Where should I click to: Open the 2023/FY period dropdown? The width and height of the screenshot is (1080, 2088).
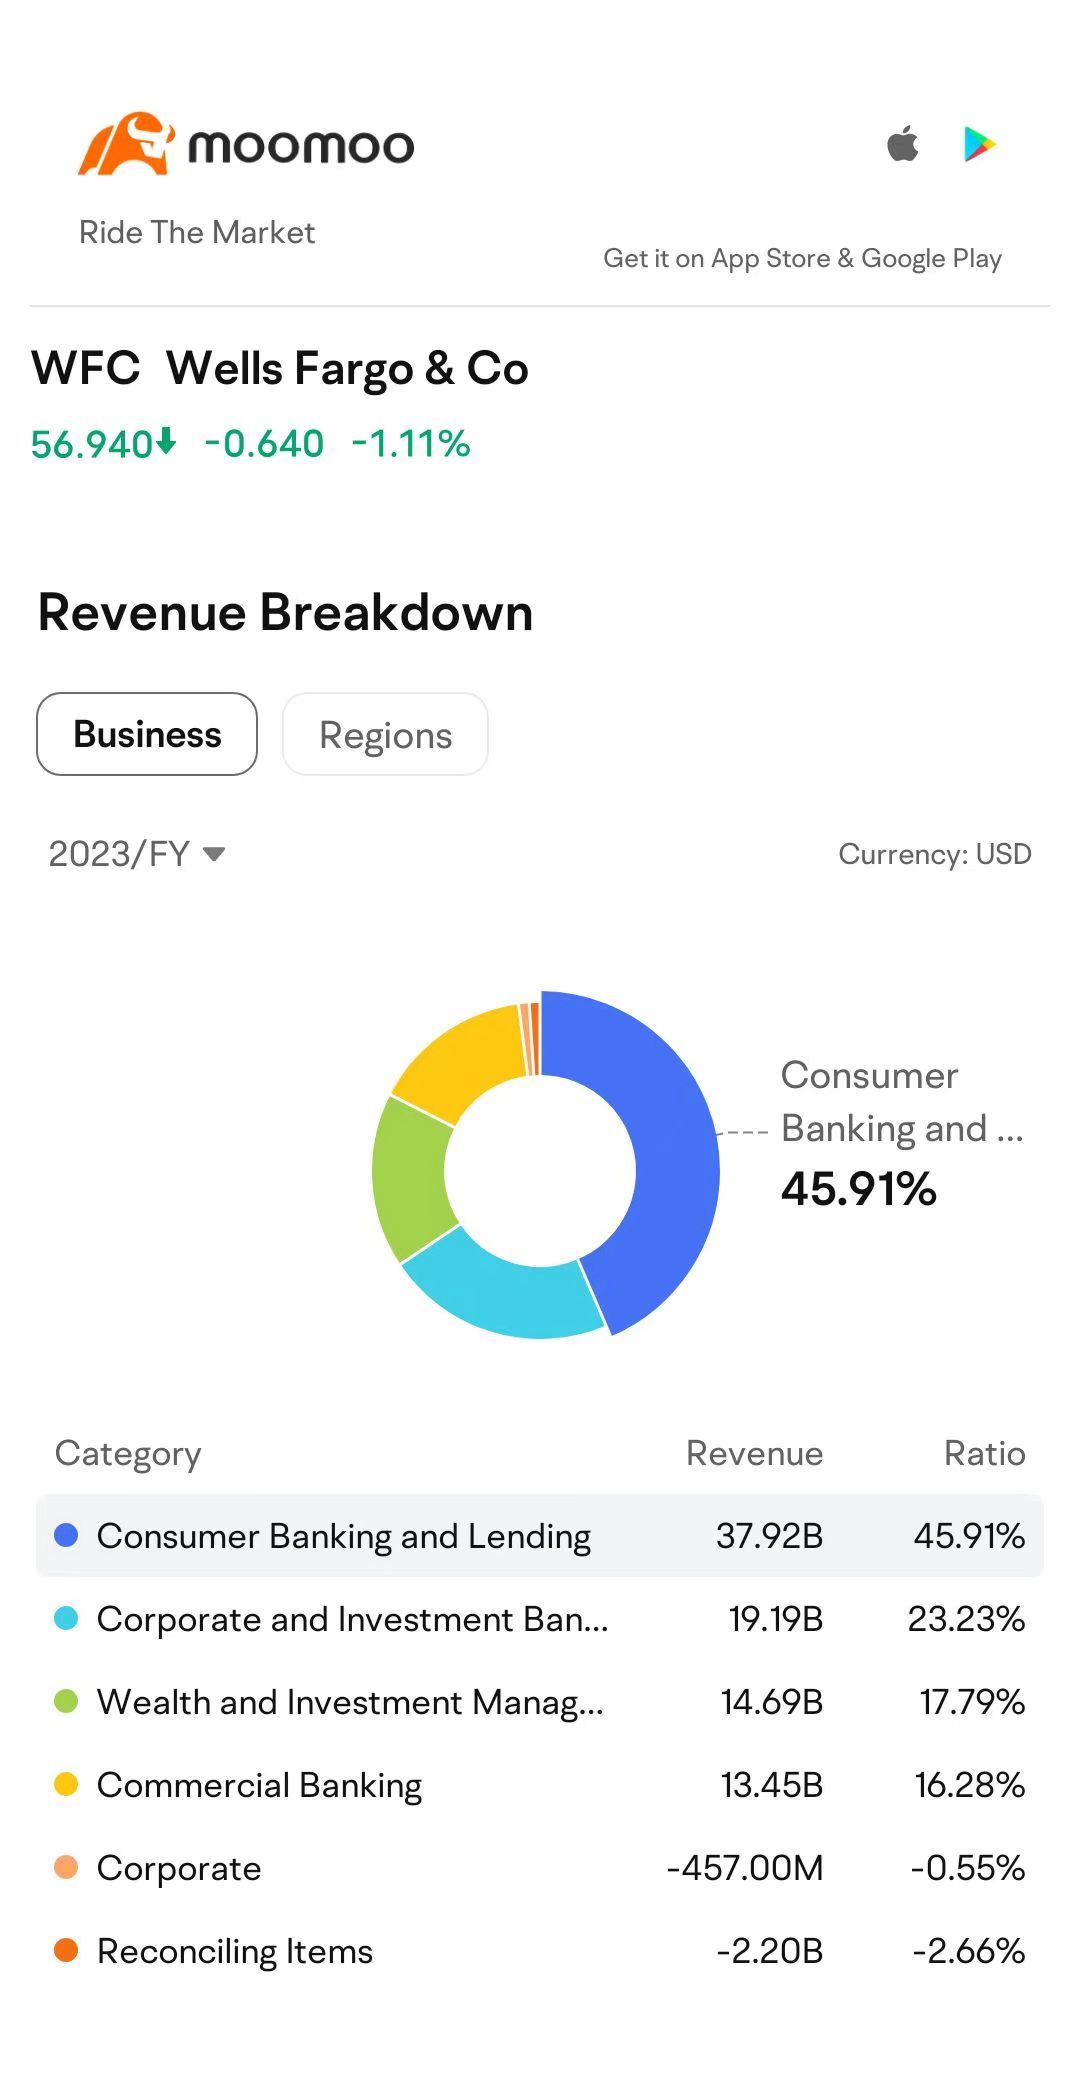137,854
